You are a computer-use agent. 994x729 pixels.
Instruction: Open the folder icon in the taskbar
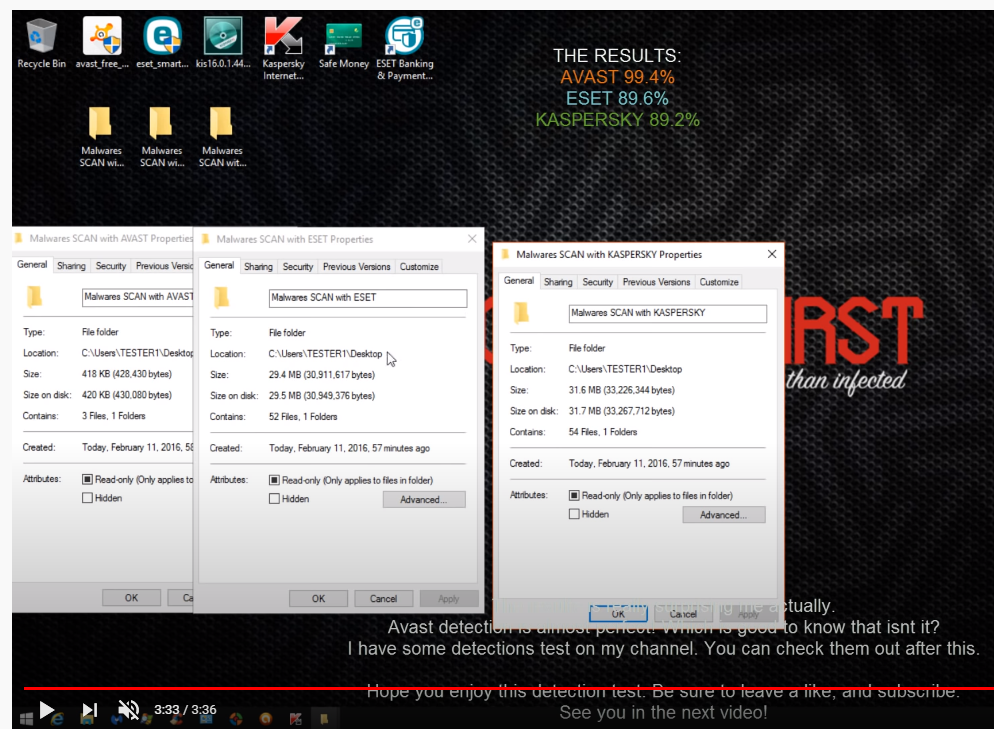point(324,719)
